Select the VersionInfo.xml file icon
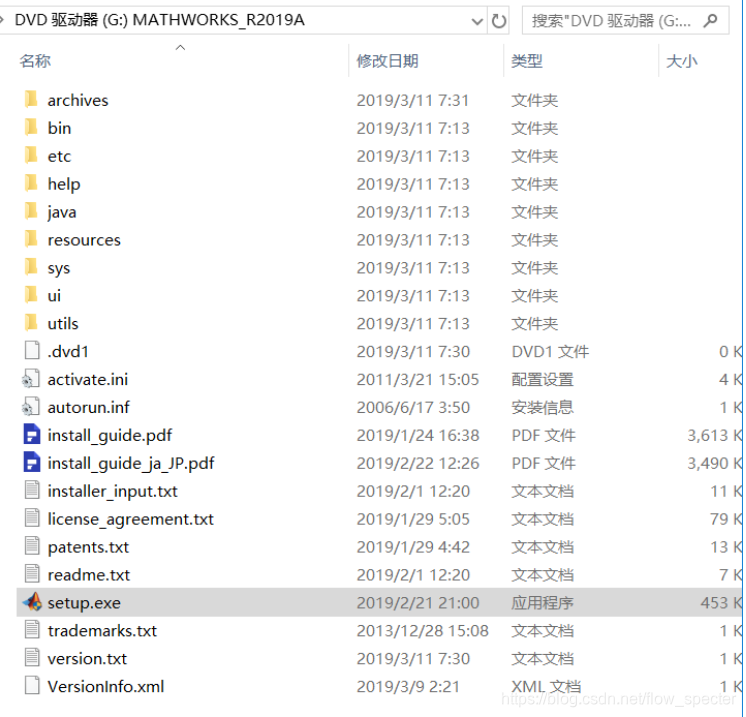 tap(32, 687)
